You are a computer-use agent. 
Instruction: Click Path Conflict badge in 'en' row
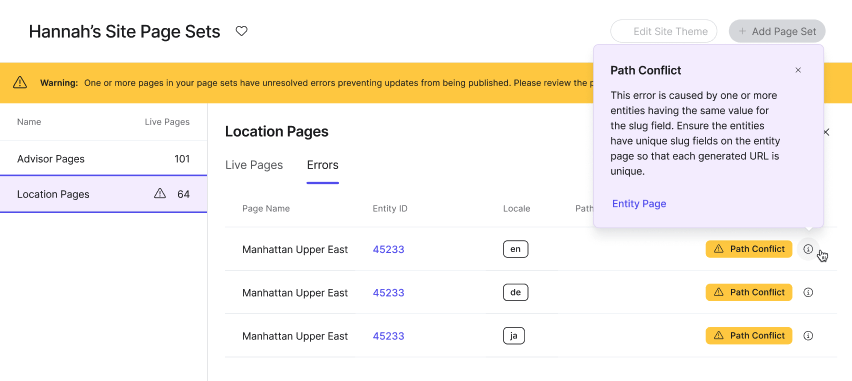[x=749, y=249]
